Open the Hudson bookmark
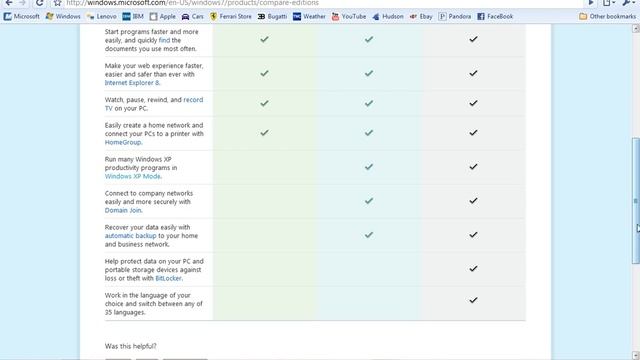640x360 pixels. 388,16
